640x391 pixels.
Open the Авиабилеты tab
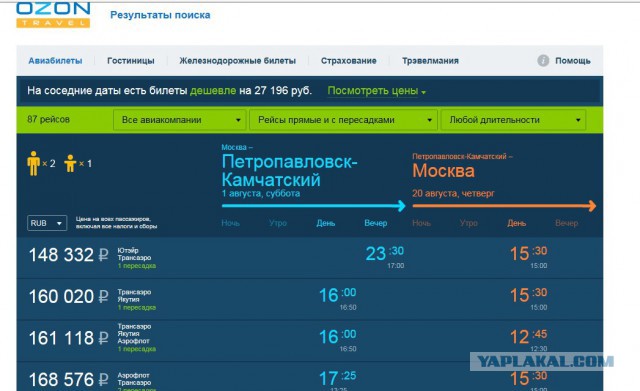click(x=55, y=61)
